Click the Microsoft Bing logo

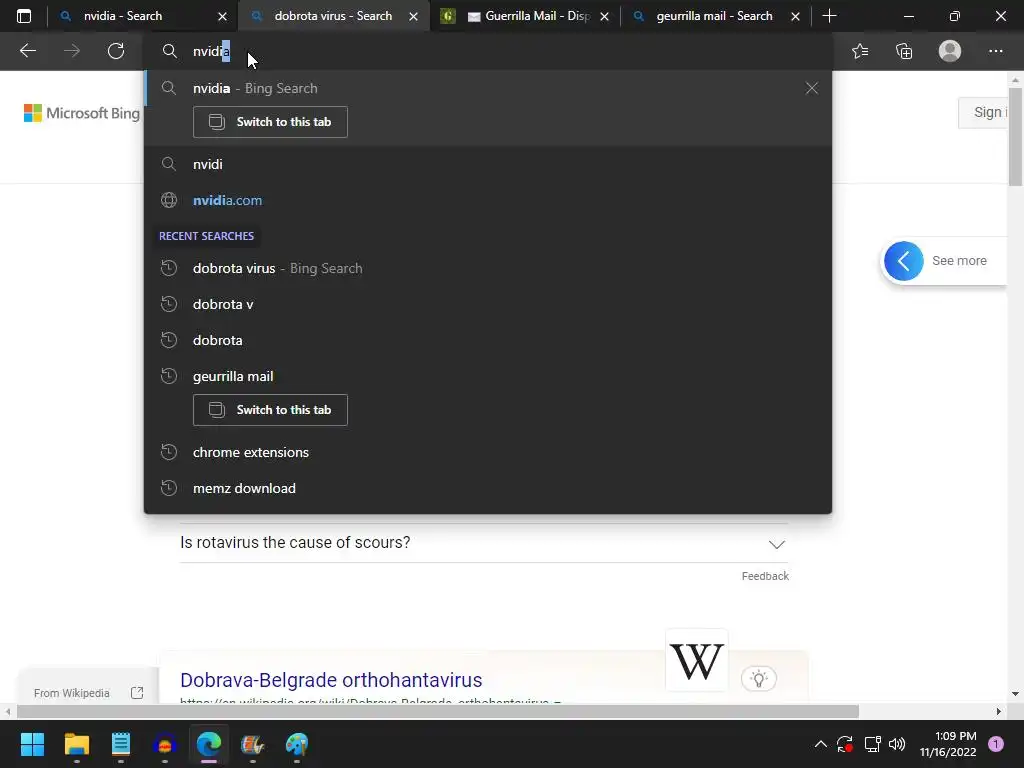point(82,113)
